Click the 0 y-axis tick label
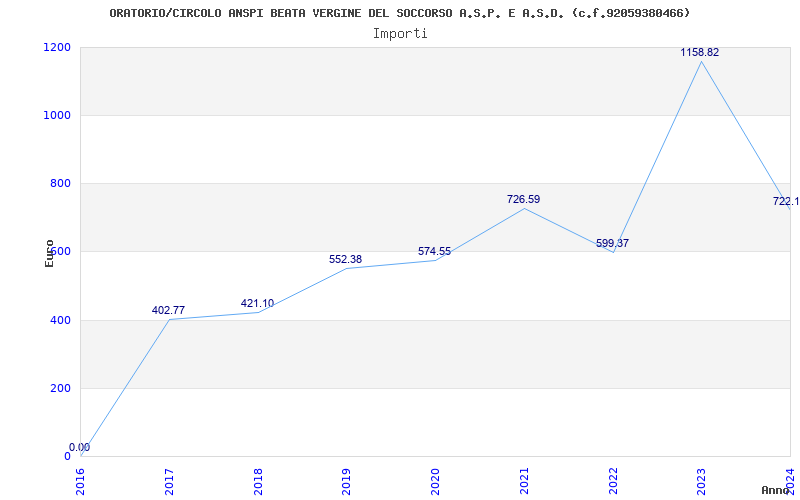The image size is (800, 500). click(x=67, y=456)
